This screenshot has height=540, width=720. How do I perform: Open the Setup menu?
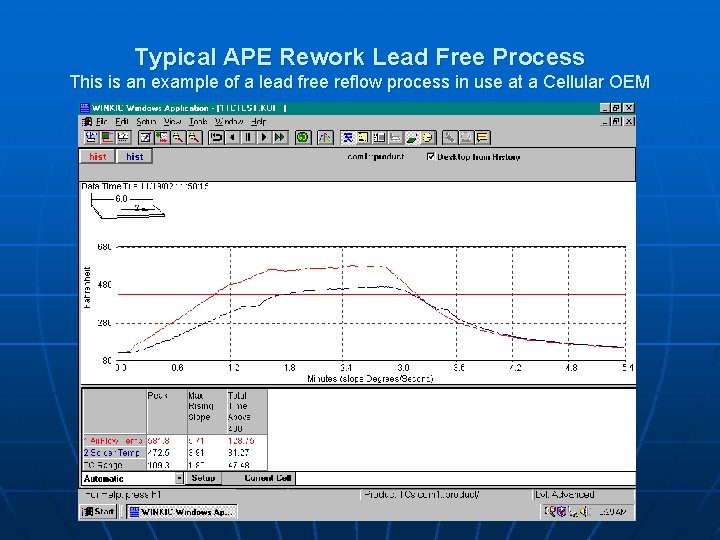click(x=146, y=122)
